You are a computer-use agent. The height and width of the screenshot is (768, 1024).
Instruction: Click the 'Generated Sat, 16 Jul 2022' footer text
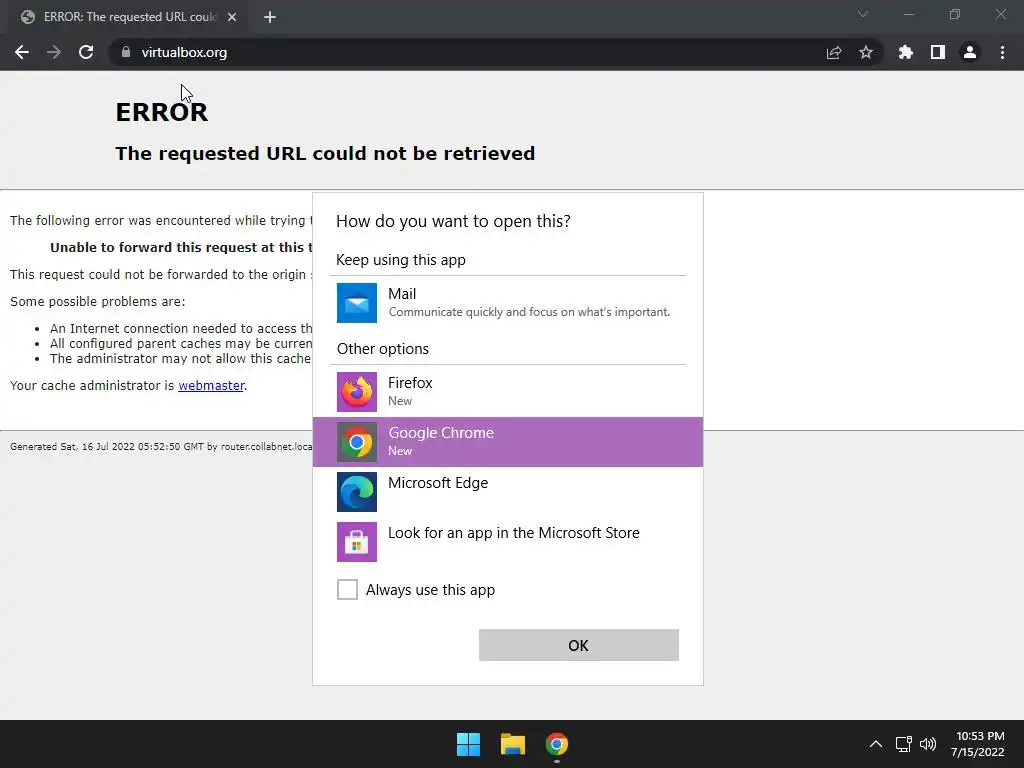click(161, 447)
